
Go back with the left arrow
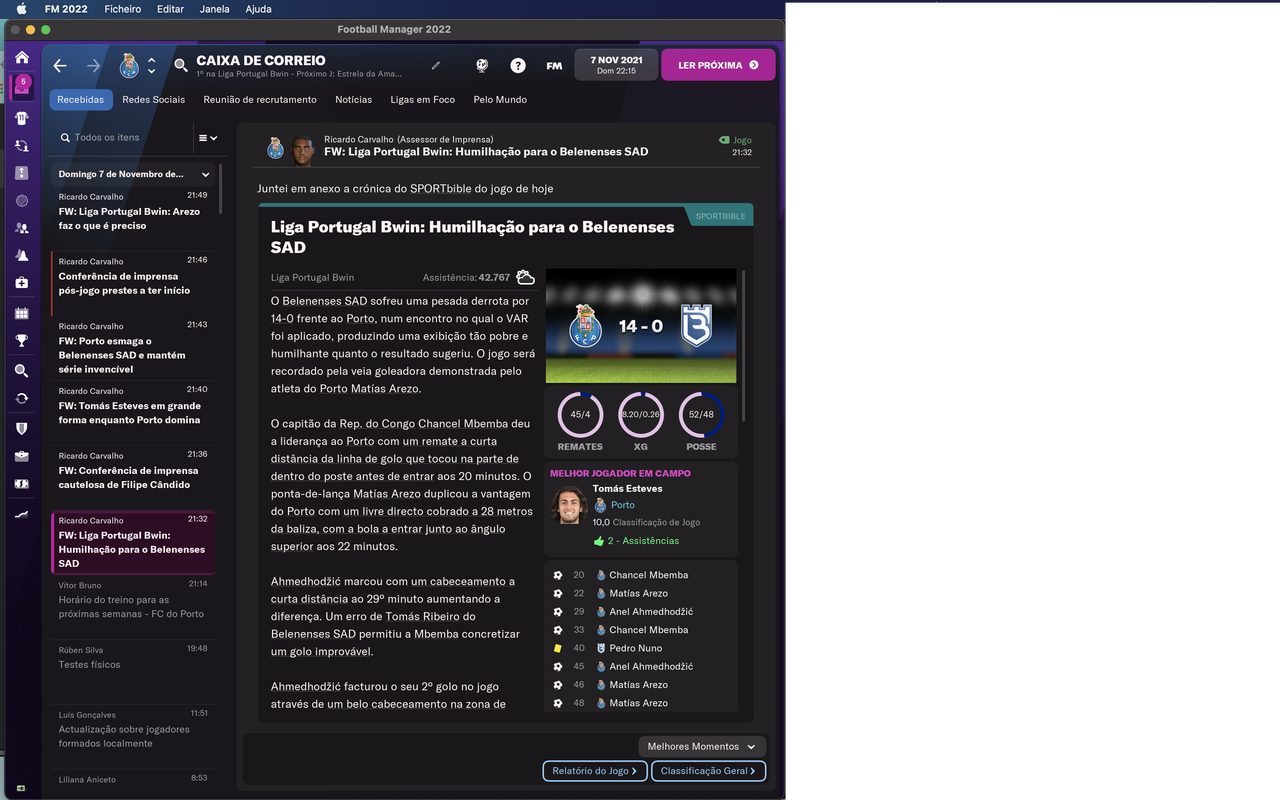pyautogui.click(x=60, y=66)
